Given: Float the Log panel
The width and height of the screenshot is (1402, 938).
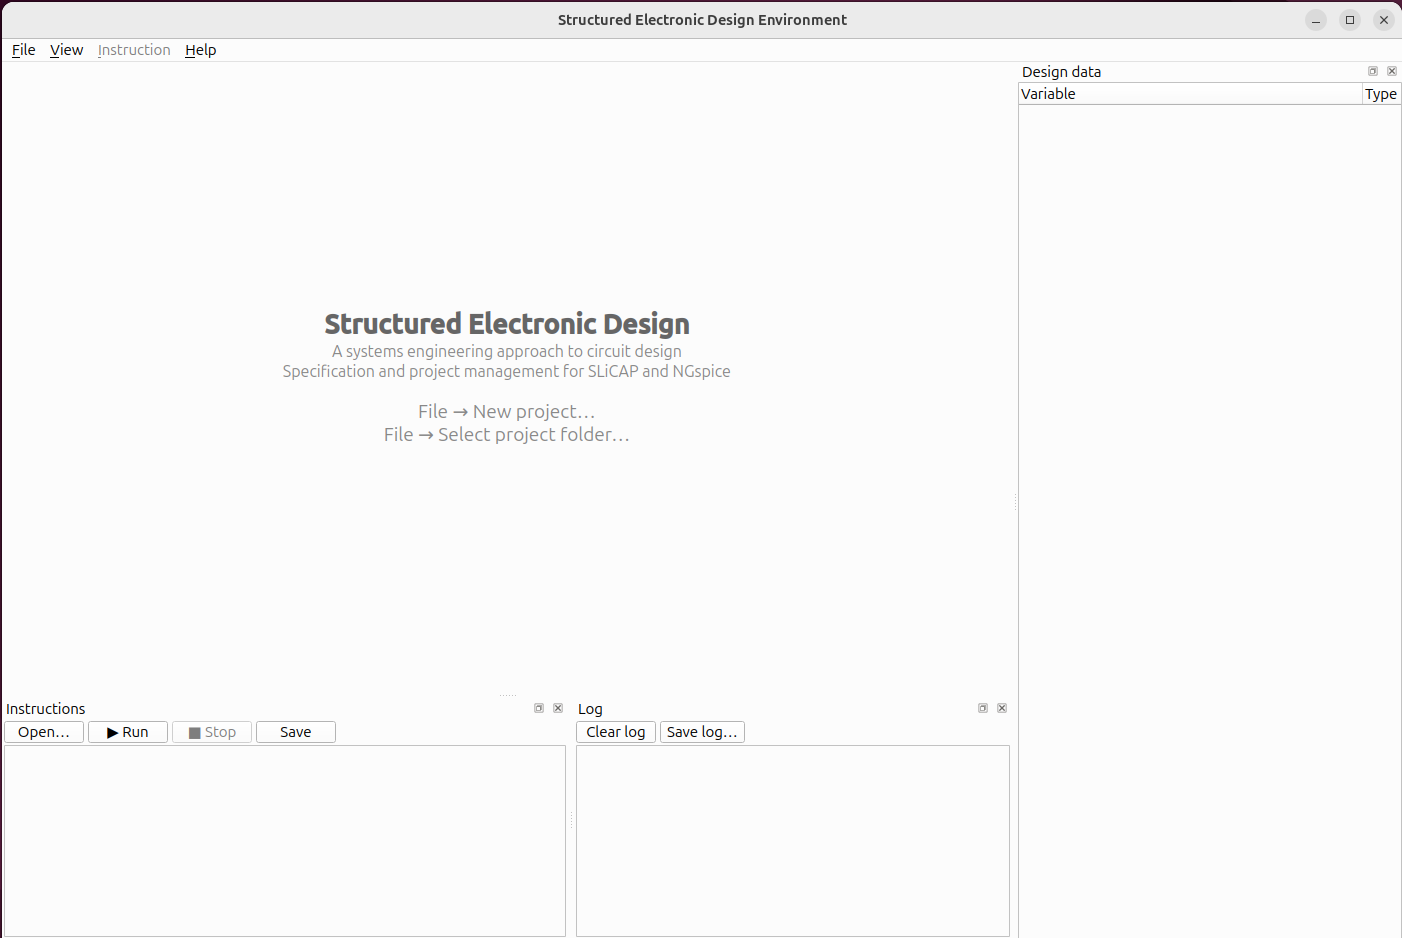Looking at the screenshot, I should pyautogui.click(x=983, y=708).
